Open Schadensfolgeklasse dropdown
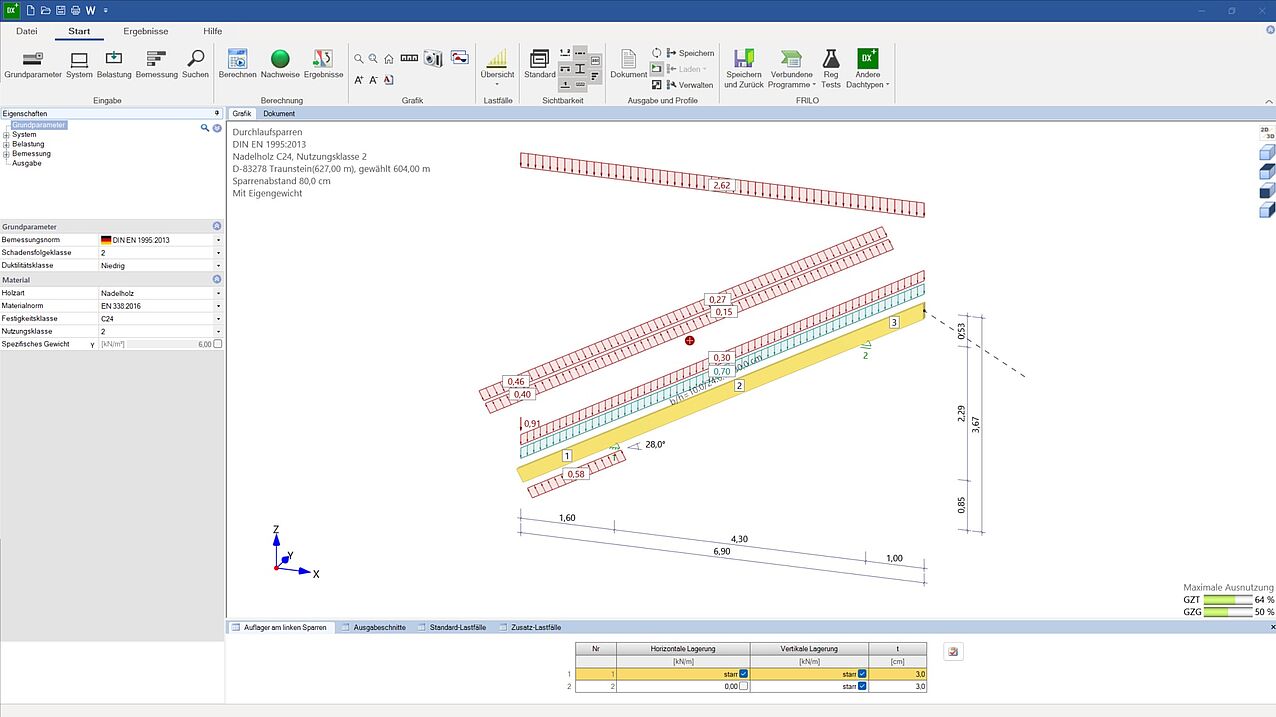 point(218,253)
